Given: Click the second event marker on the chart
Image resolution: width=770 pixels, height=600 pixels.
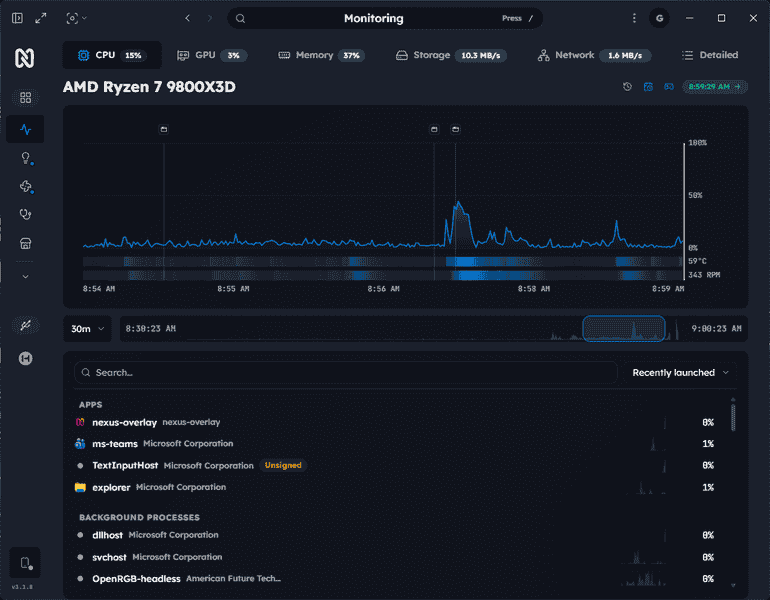Looking at the screenshot, I should click(x=434, y=129).
